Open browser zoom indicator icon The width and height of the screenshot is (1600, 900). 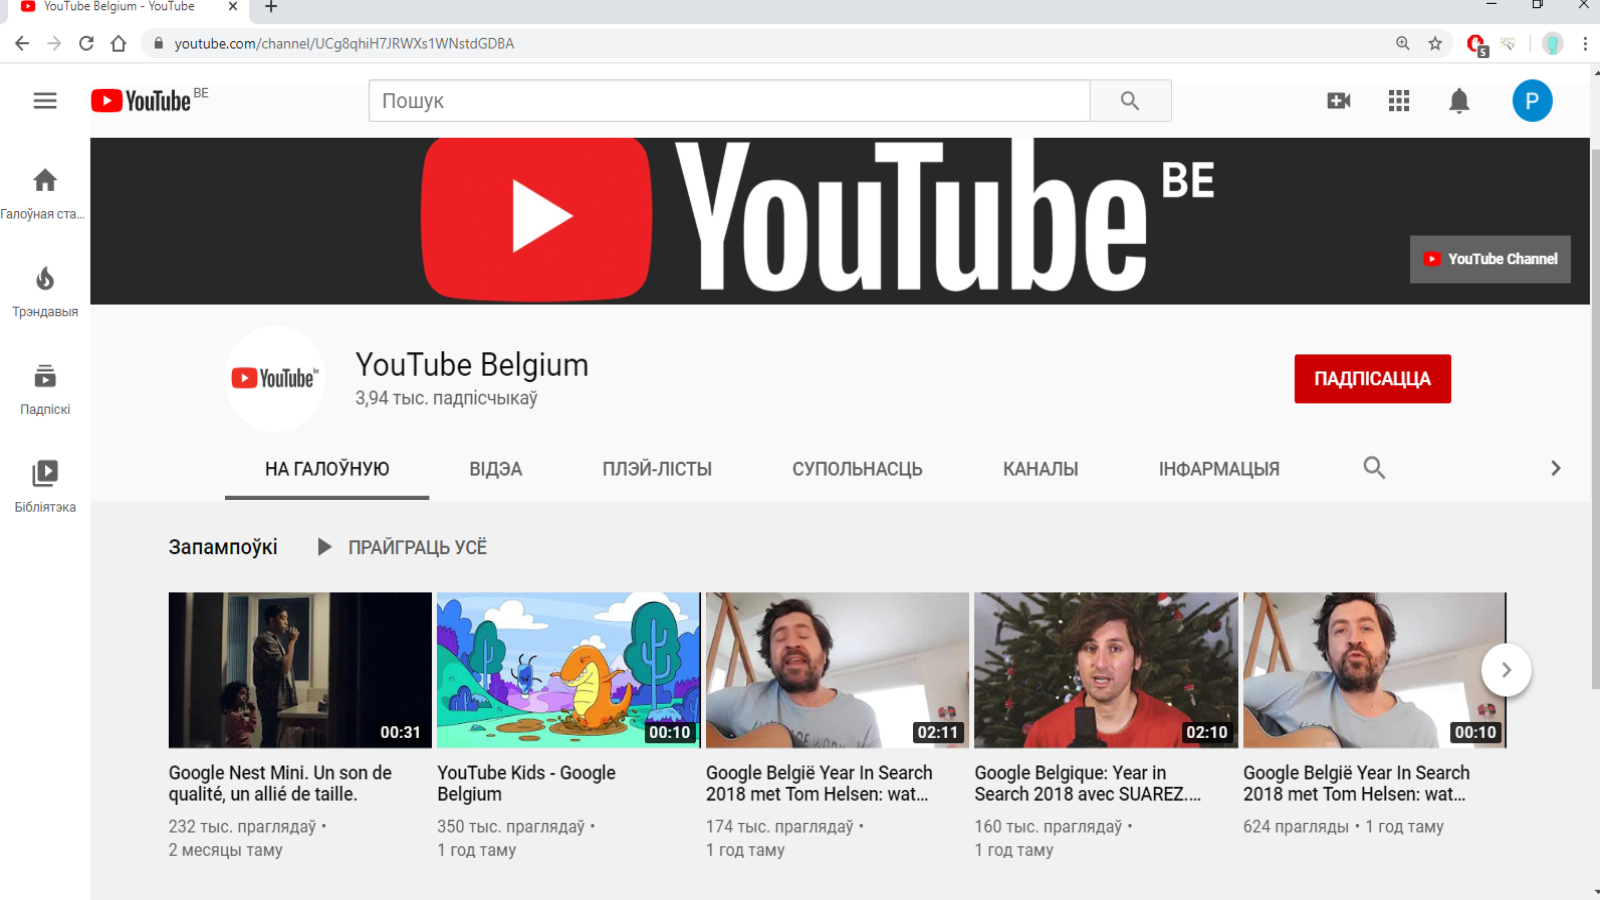pos(1403,43)
